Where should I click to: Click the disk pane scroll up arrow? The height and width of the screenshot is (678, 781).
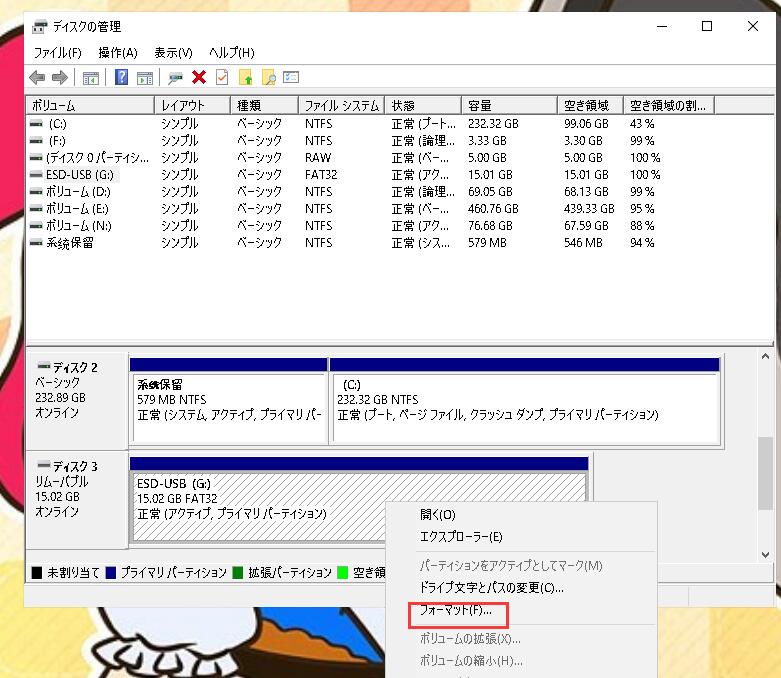coord(766,357)
